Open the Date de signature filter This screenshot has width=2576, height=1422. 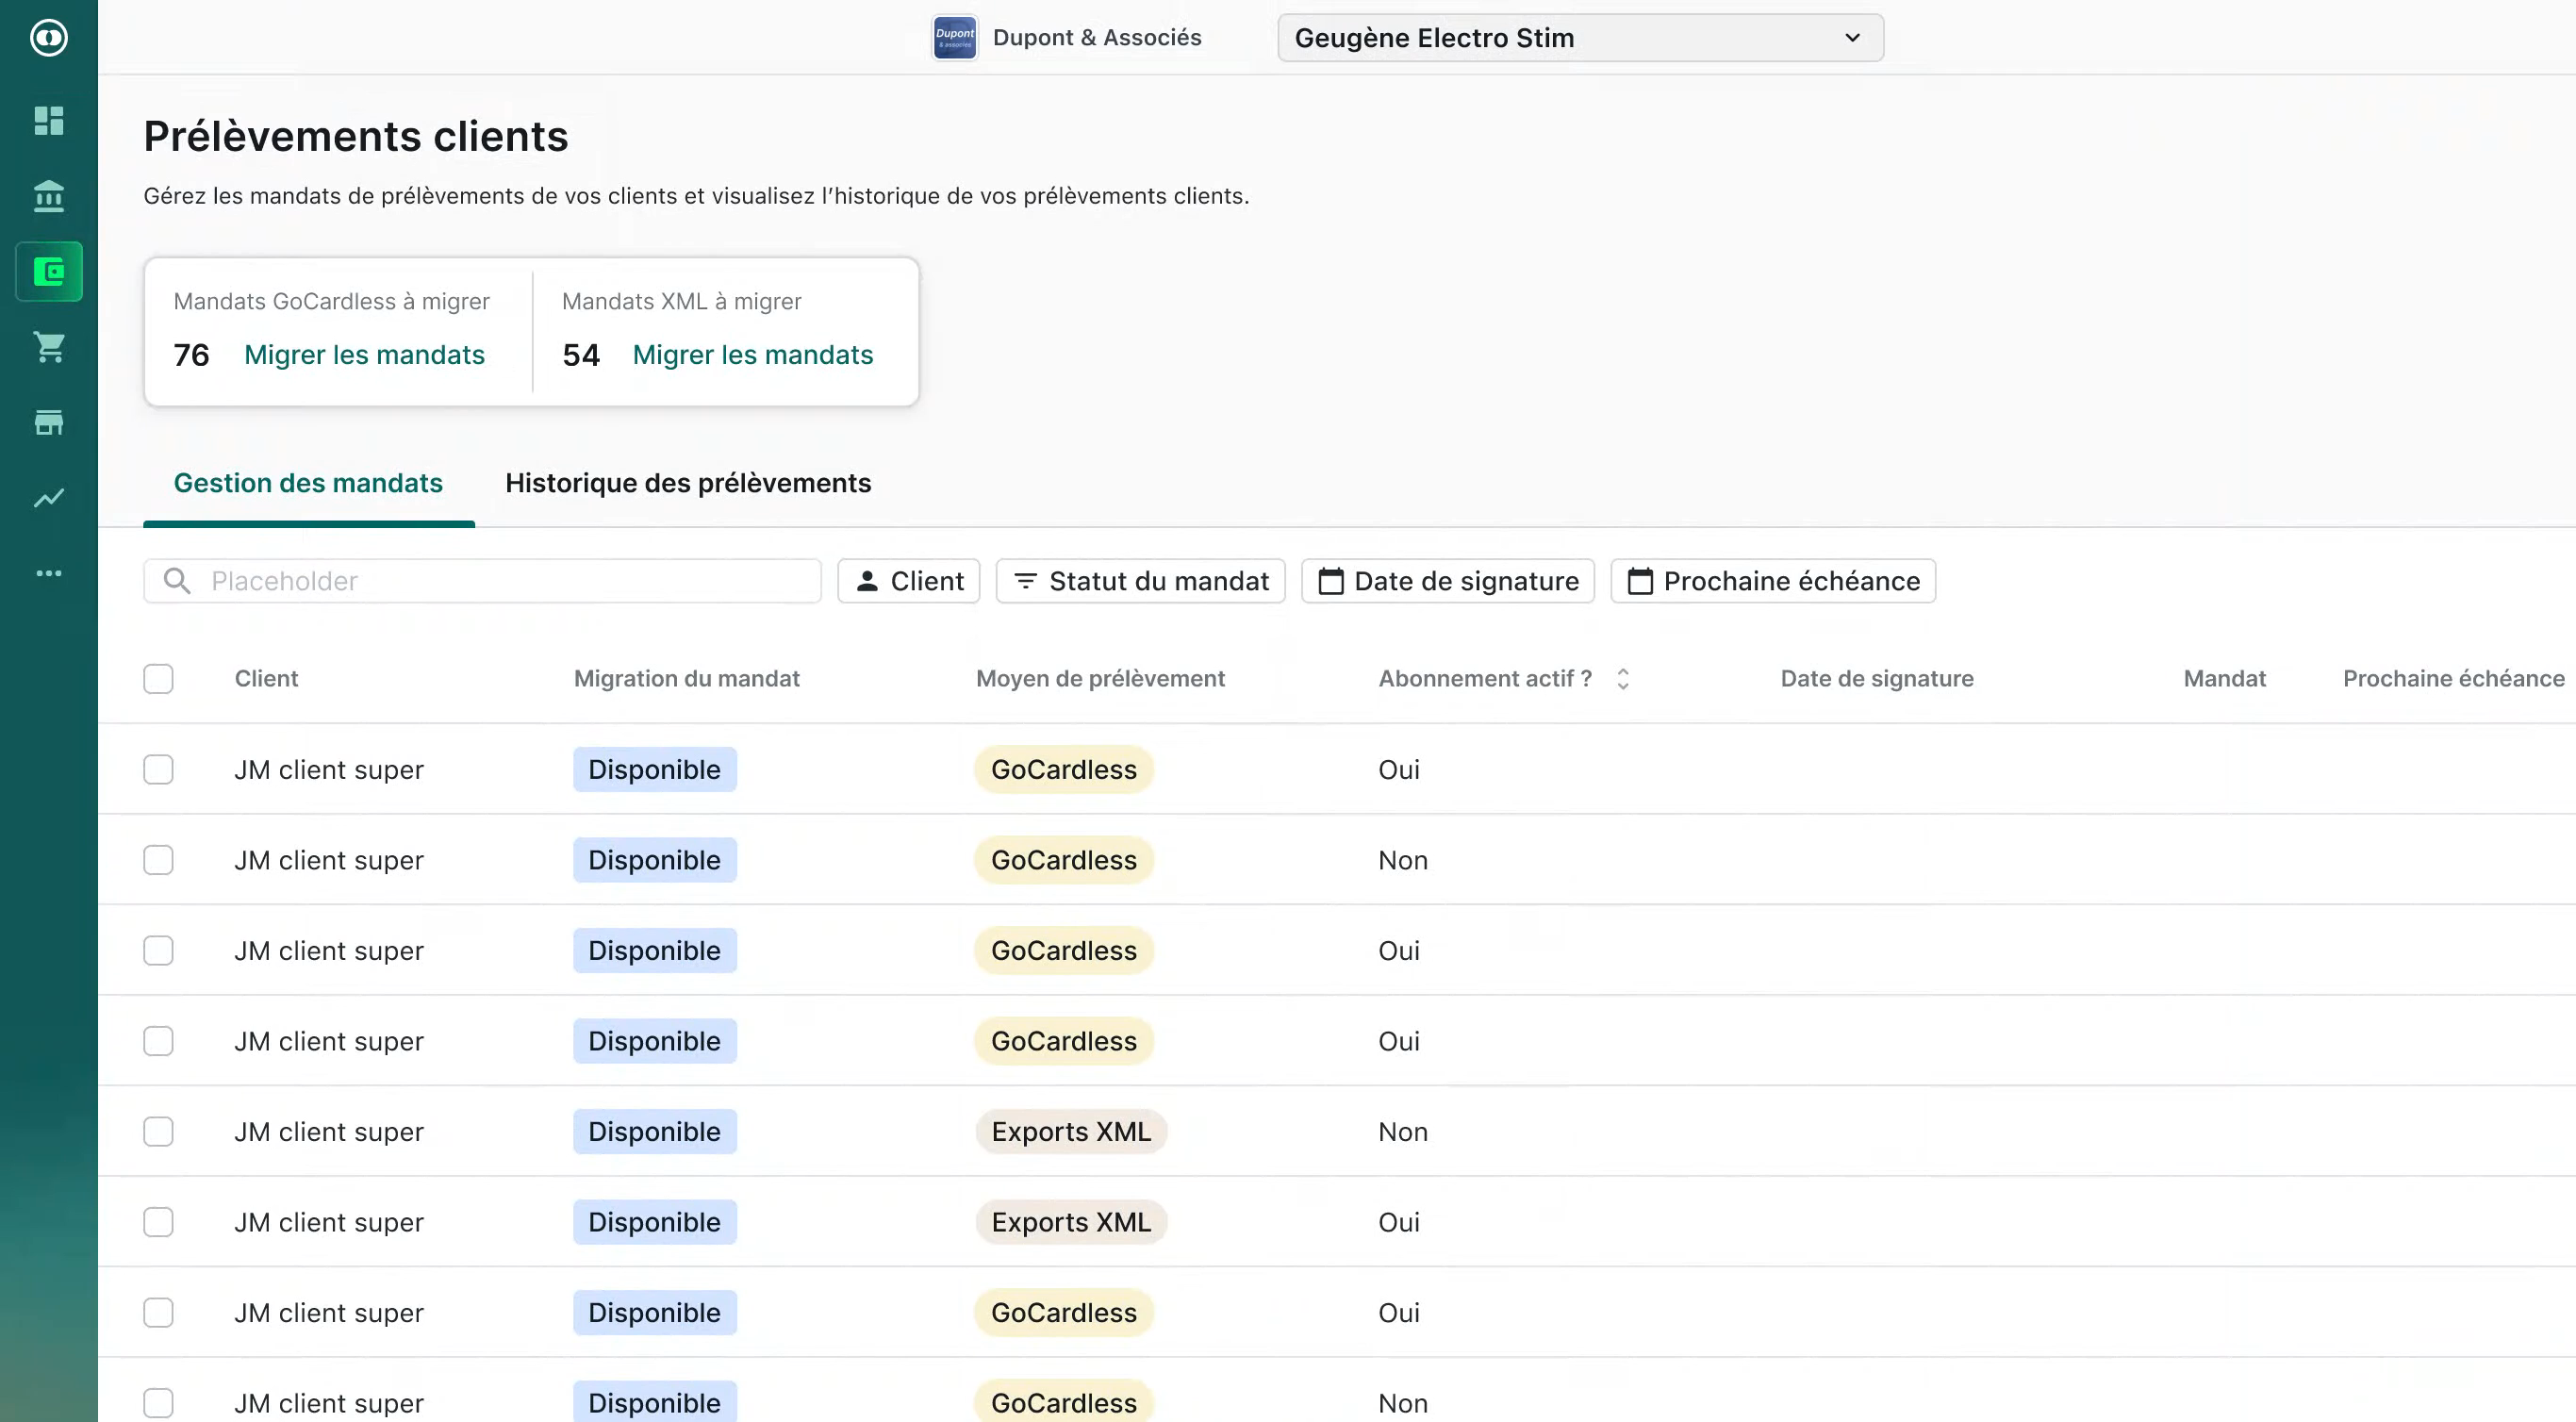(1447, 581)
